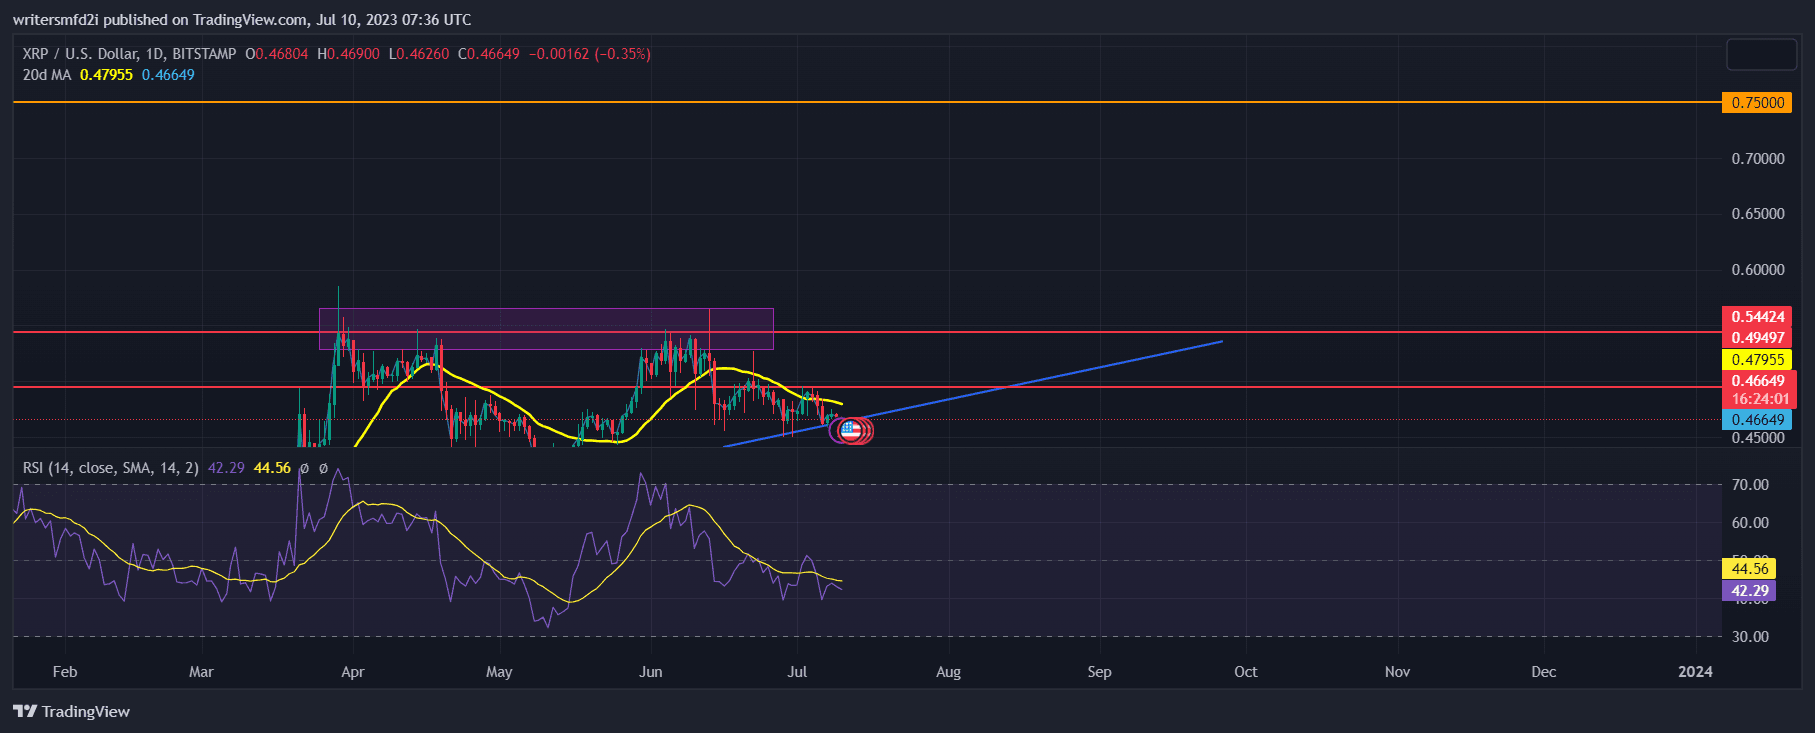Click the second ø symbol in RSI legend
The image size is (1815, 733).
[x=323, y=468]
